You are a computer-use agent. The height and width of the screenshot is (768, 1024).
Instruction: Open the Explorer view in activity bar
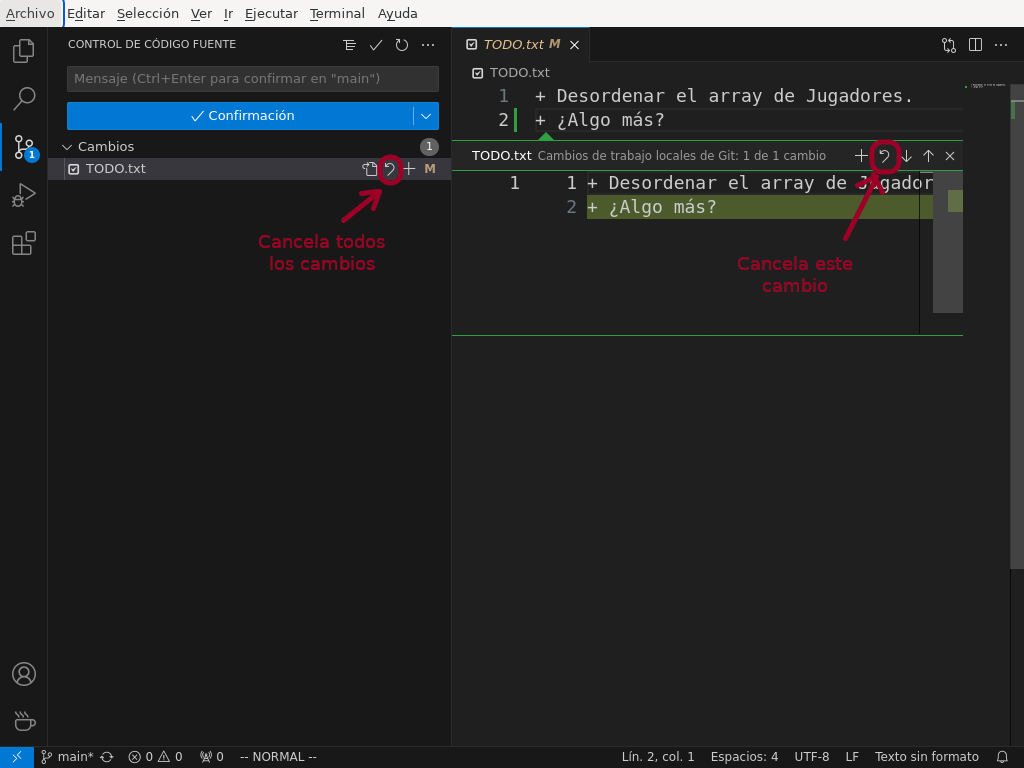[24, 51]
